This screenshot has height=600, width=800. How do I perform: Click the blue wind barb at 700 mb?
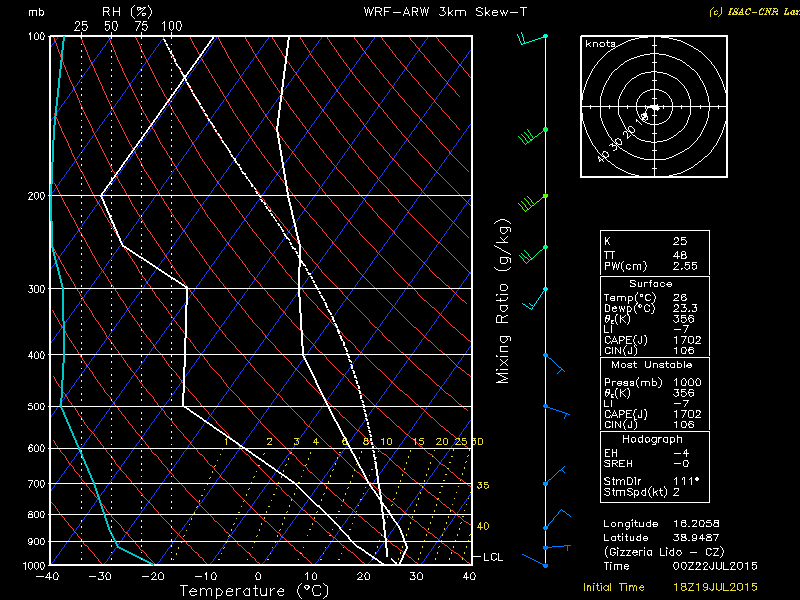point(554,476)
